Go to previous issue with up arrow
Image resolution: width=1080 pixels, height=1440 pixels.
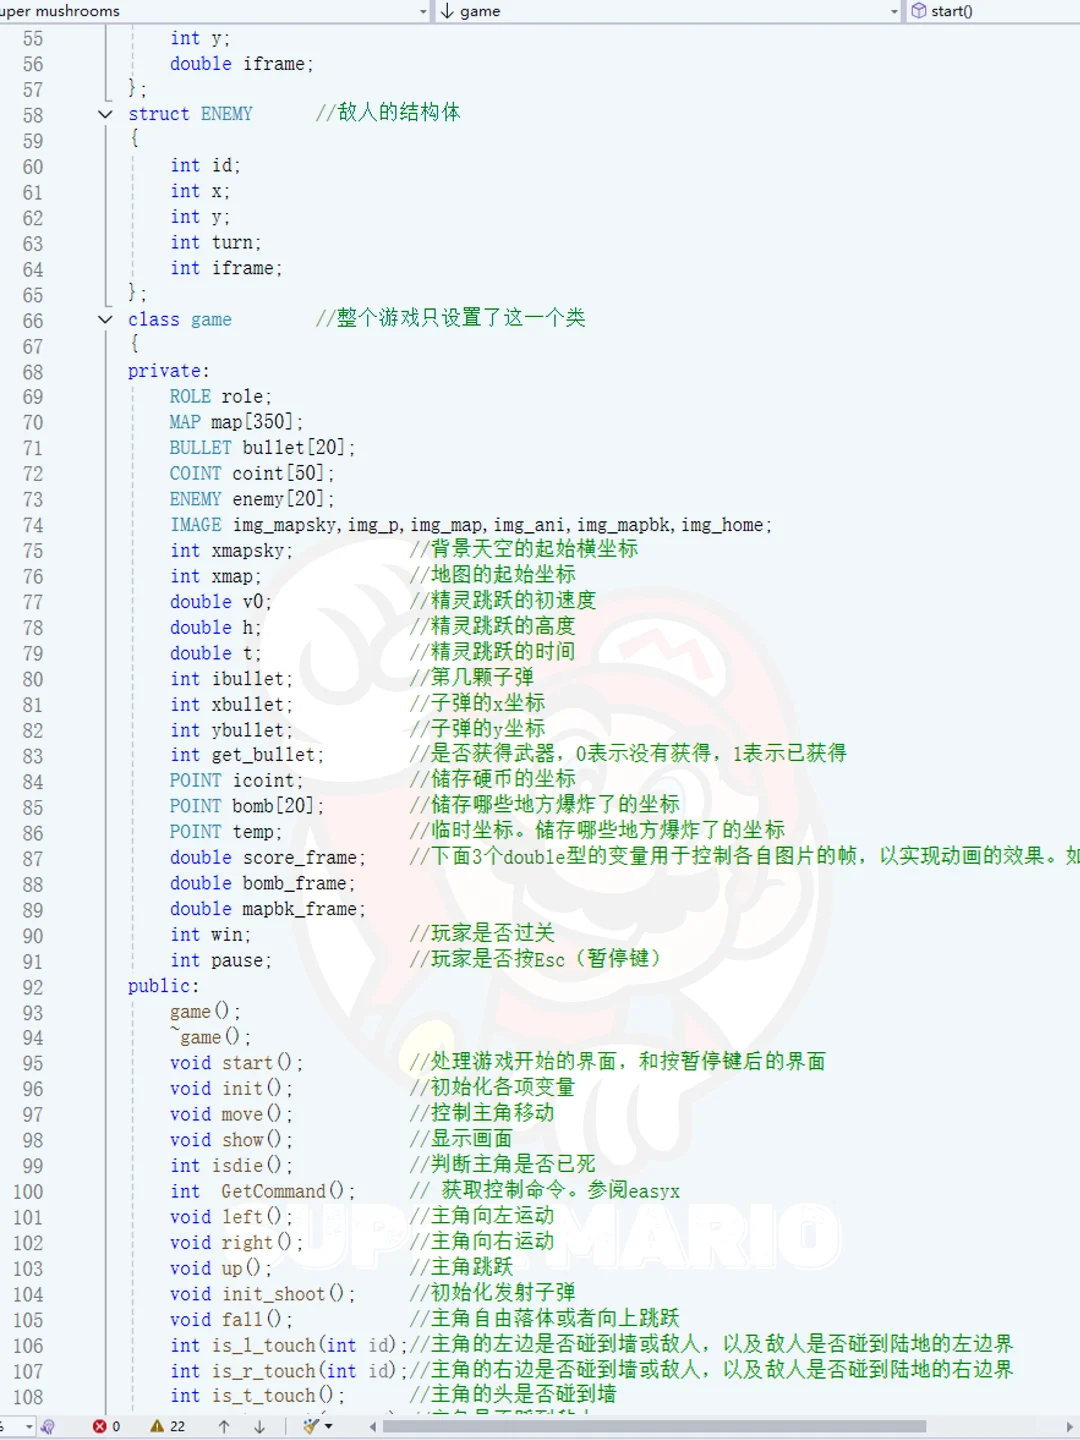pyautogui.click(x=224, y=1427)
